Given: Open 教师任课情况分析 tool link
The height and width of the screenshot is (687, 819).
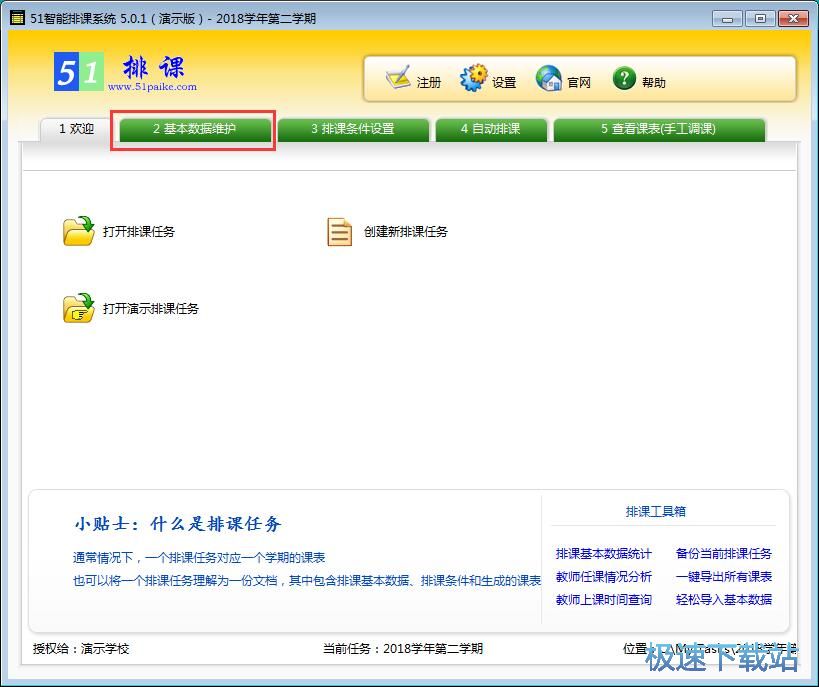Looking at the screenshot, I should point(604,577).
